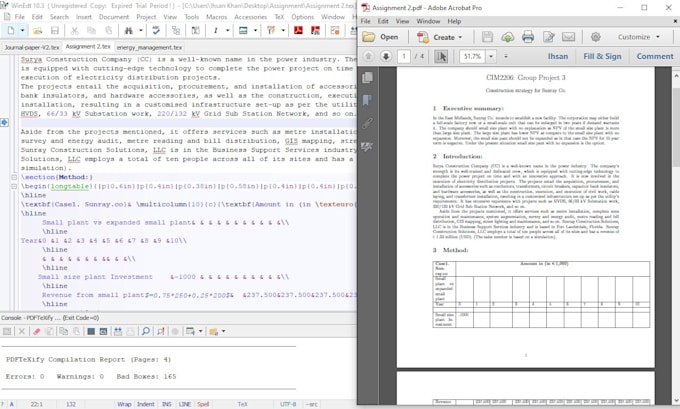Click the --src flag in status bar
Screen dimensions: 680x409
pyautogui.click(x=311, y=404)
